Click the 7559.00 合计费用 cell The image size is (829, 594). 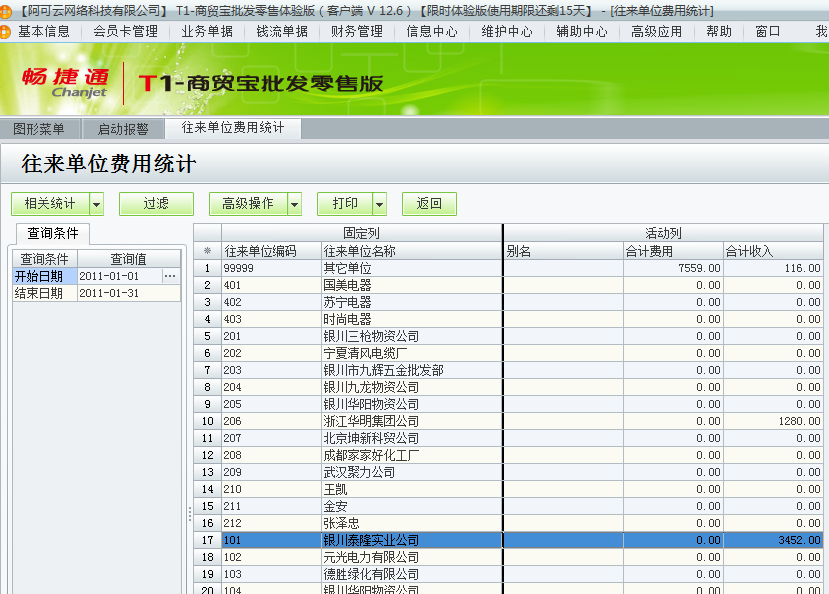coord(673,268)
